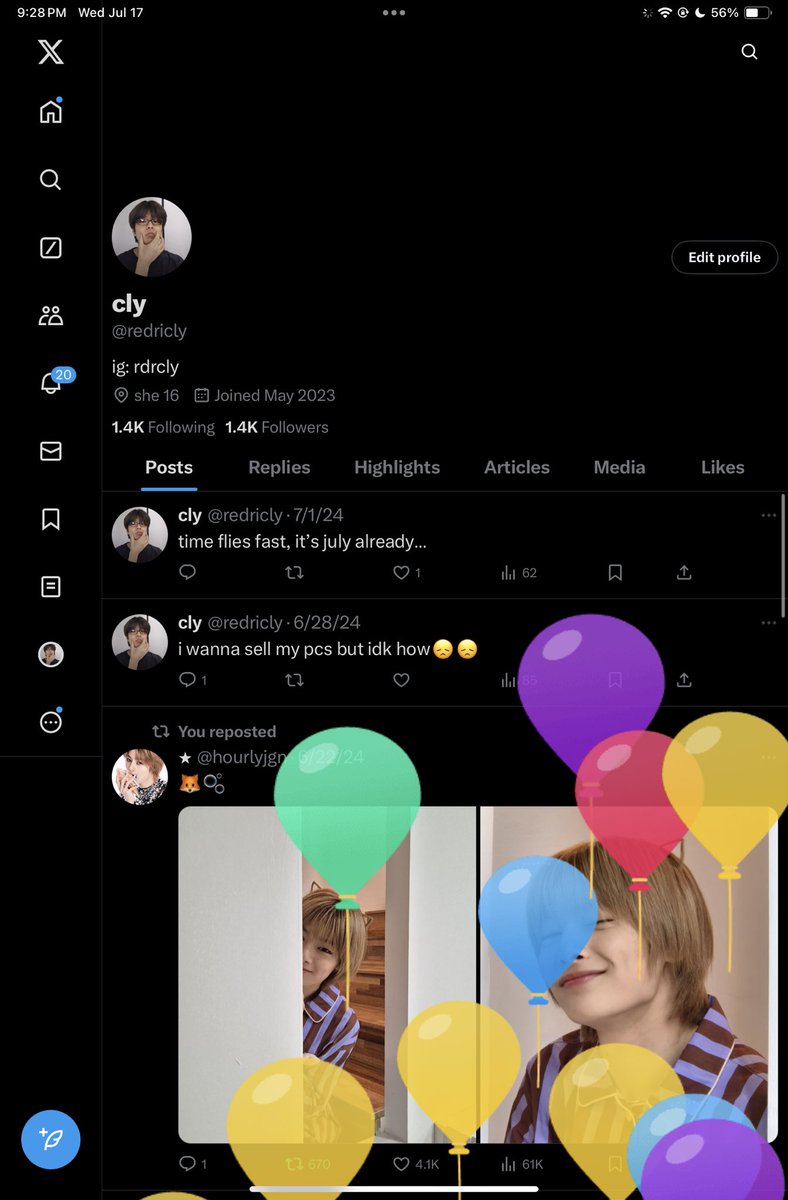Reply to the 'sell my pcs' post
The width and height of the screenshot is (788, 1200).
click(x=192, y=680)
